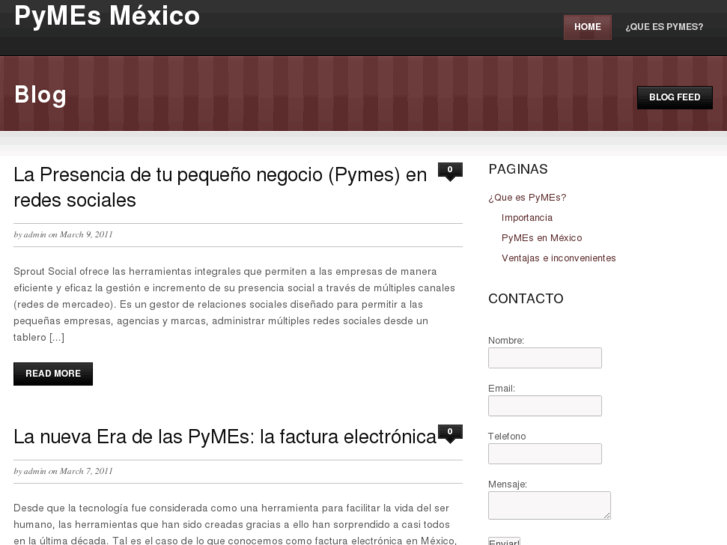Focus the Mensaje text area
This screenshot has height=545, width=727.
point(549,505)
